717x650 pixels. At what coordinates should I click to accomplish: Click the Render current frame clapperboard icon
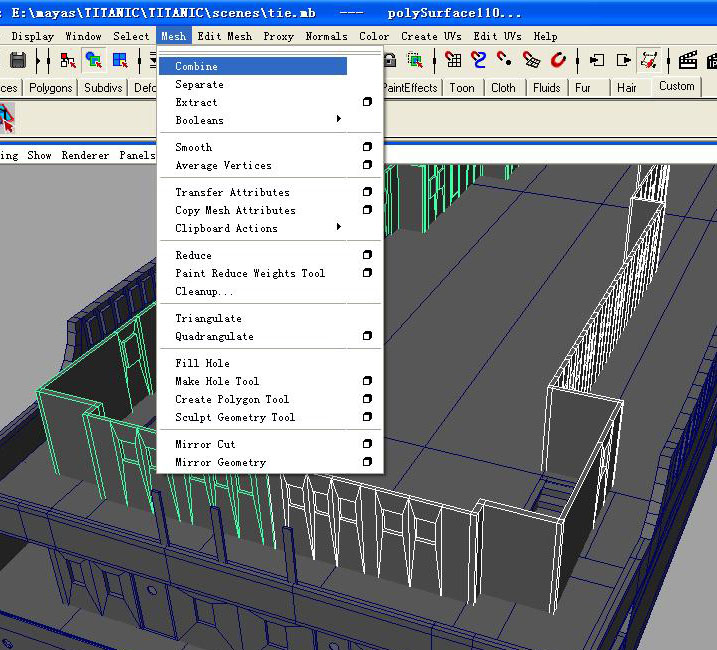[x=688, y=60]
